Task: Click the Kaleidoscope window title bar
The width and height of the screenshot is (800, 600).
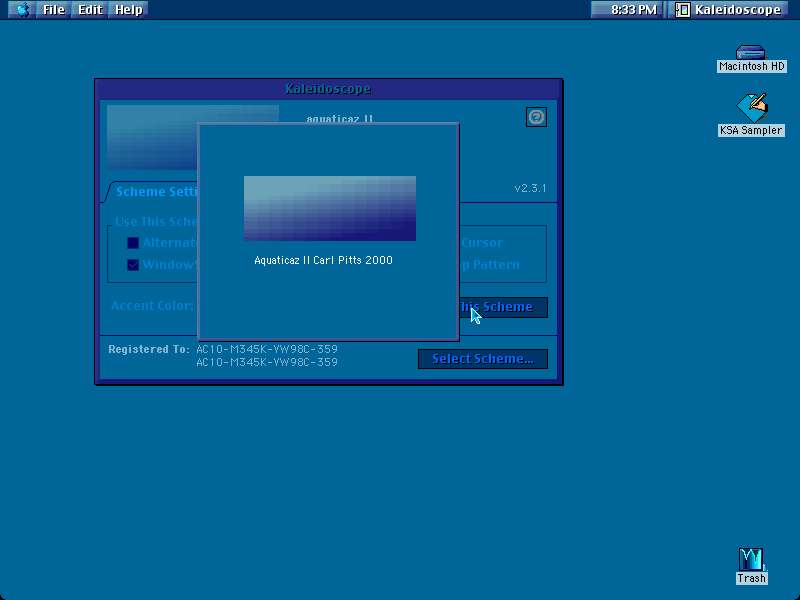Action: point(328,89)
